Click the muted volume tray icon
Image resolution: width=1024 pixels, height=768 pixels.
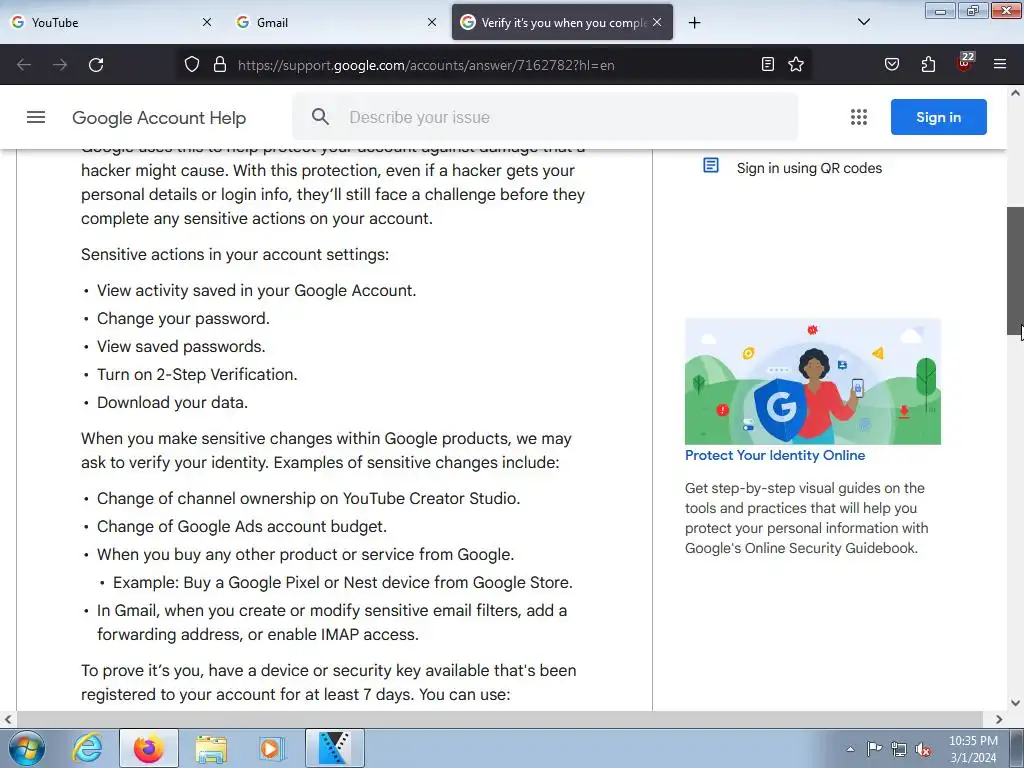pos(923,750)
